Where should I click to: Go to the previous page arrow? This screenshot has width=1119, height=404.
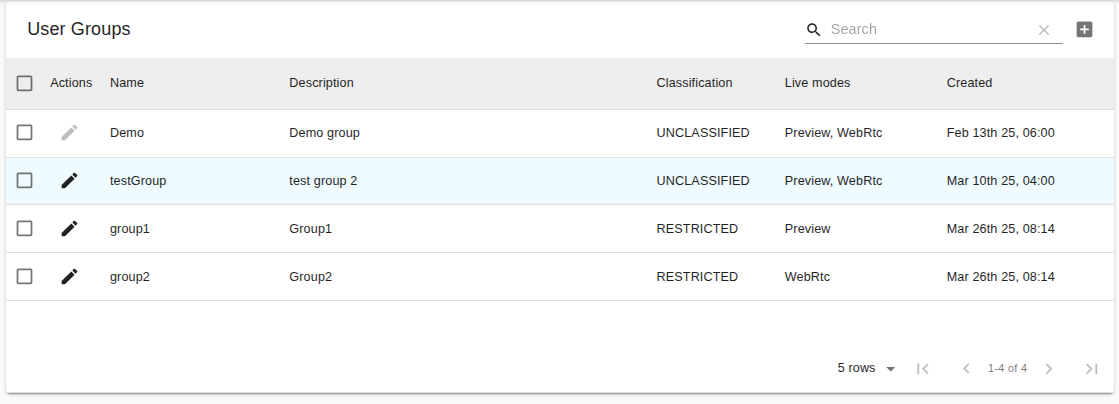click(x=966, y=368)
